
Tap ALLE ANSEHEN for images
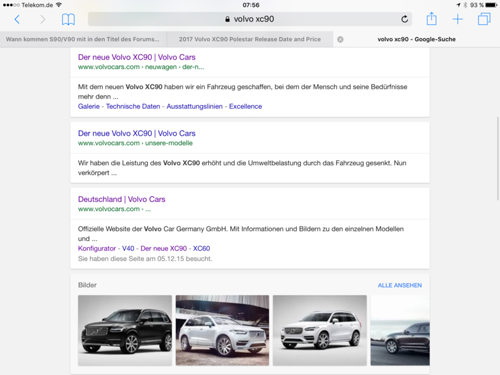click(400, 285)
